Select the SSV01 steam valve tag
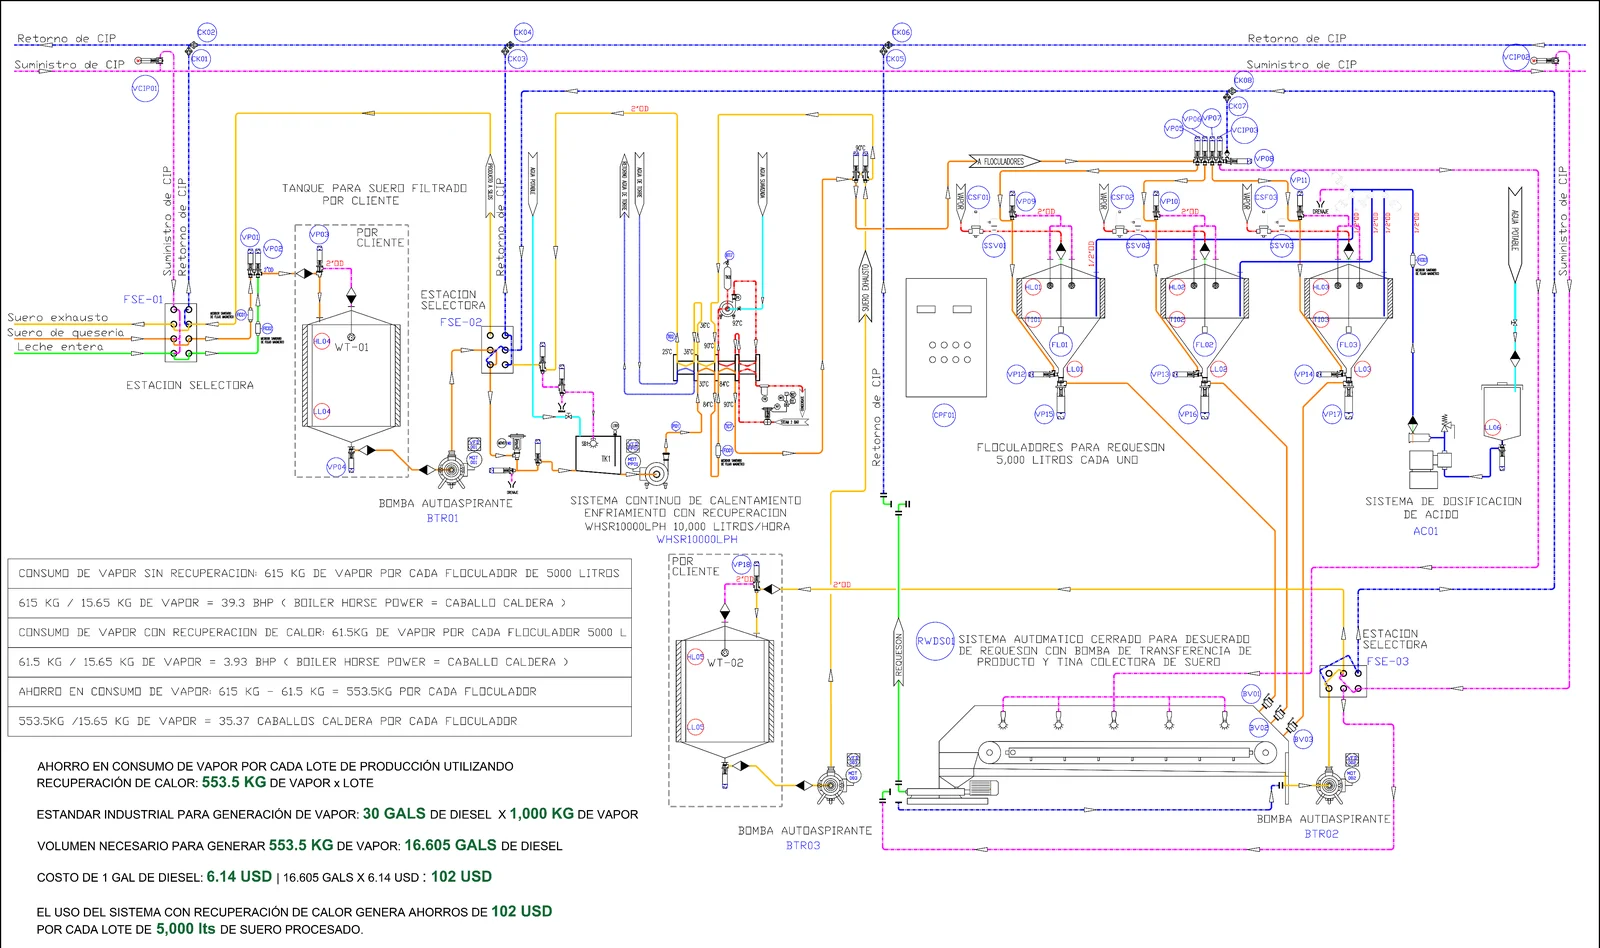 click(994, 245)
